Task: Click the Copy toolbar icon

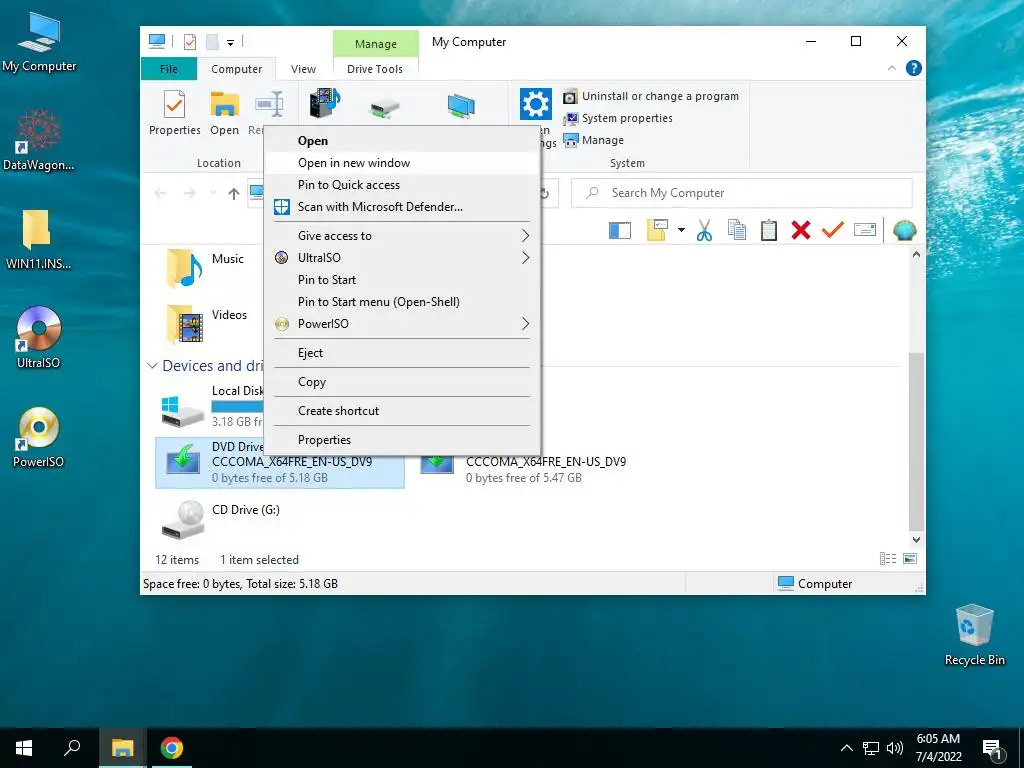Action: [x=737, y=230]
